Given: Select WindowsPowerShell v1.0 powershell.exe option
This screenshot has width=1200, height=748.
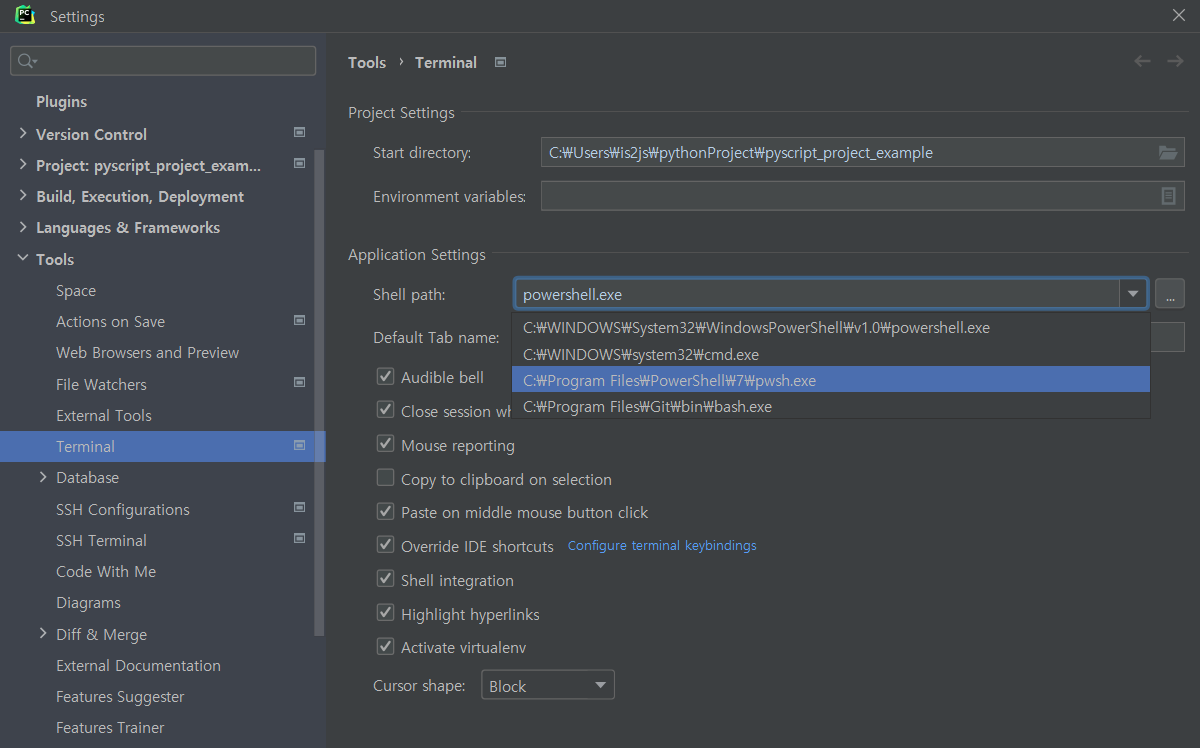Looking at the screenshot, I should [831, 327].
